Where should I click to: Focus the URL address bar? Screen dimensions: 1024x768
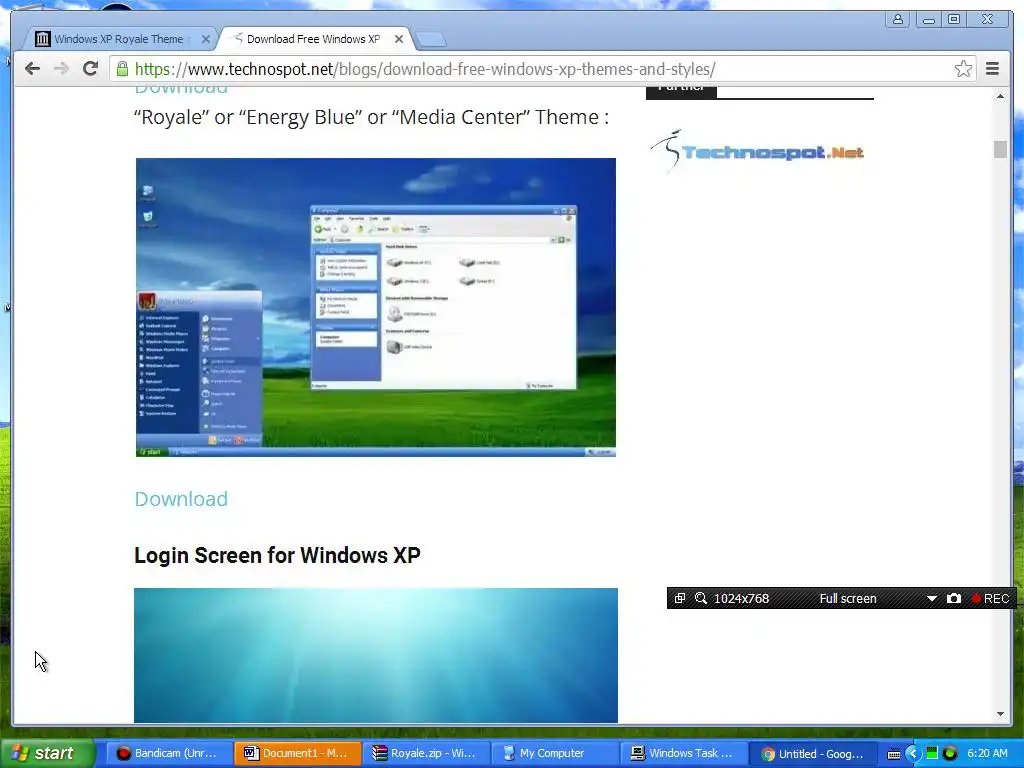542,69
